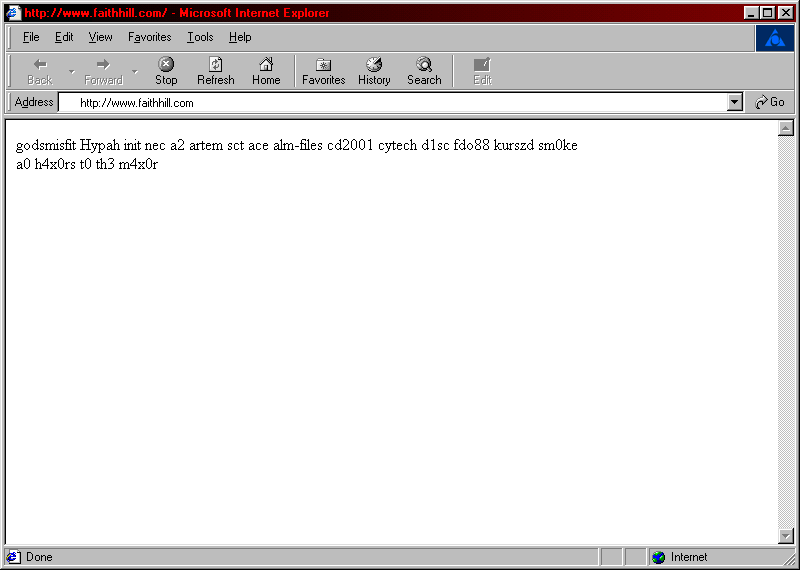Click the 'Internet' zone label

689,557
